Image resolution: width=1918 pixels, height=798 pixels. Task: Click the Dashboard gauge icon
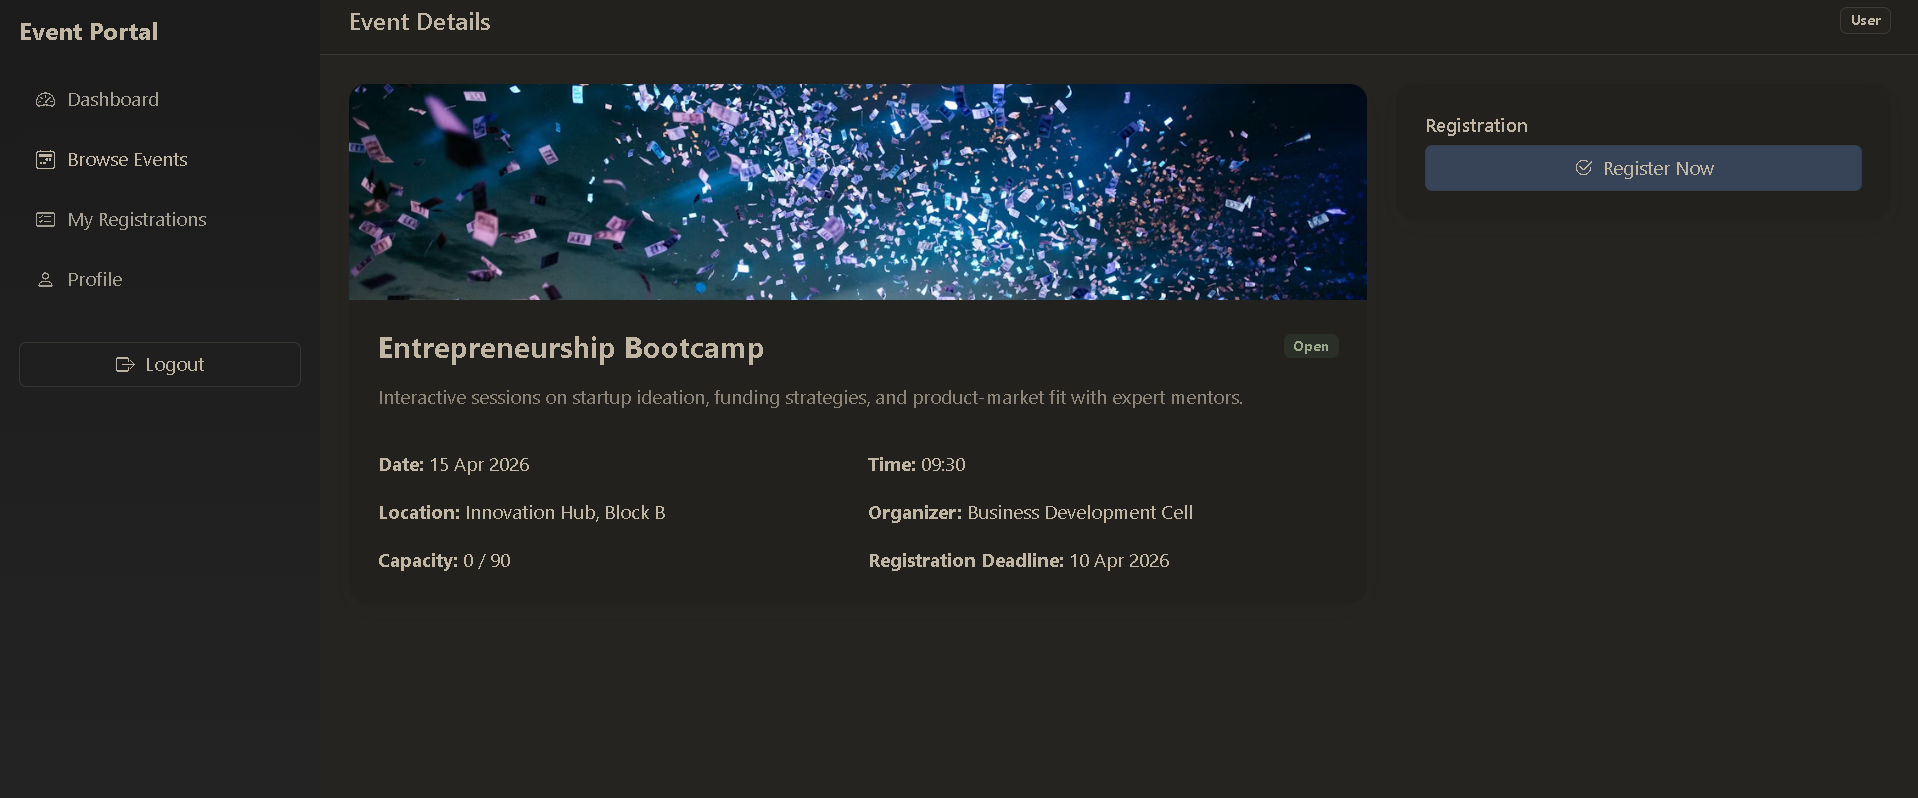click(45, 100)
